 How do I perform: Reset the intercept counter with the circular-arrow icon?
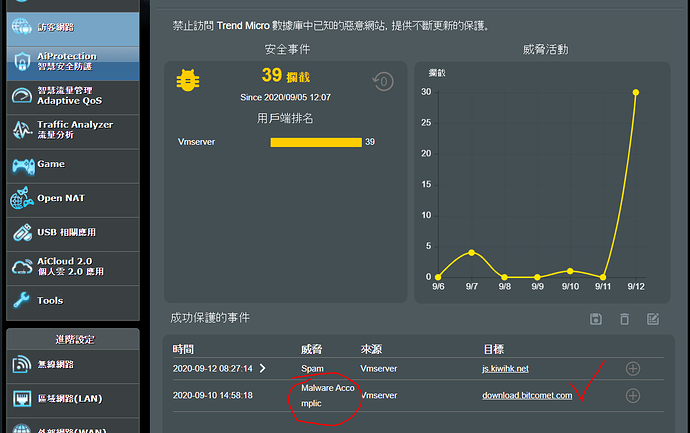click(x=383, y=81)
